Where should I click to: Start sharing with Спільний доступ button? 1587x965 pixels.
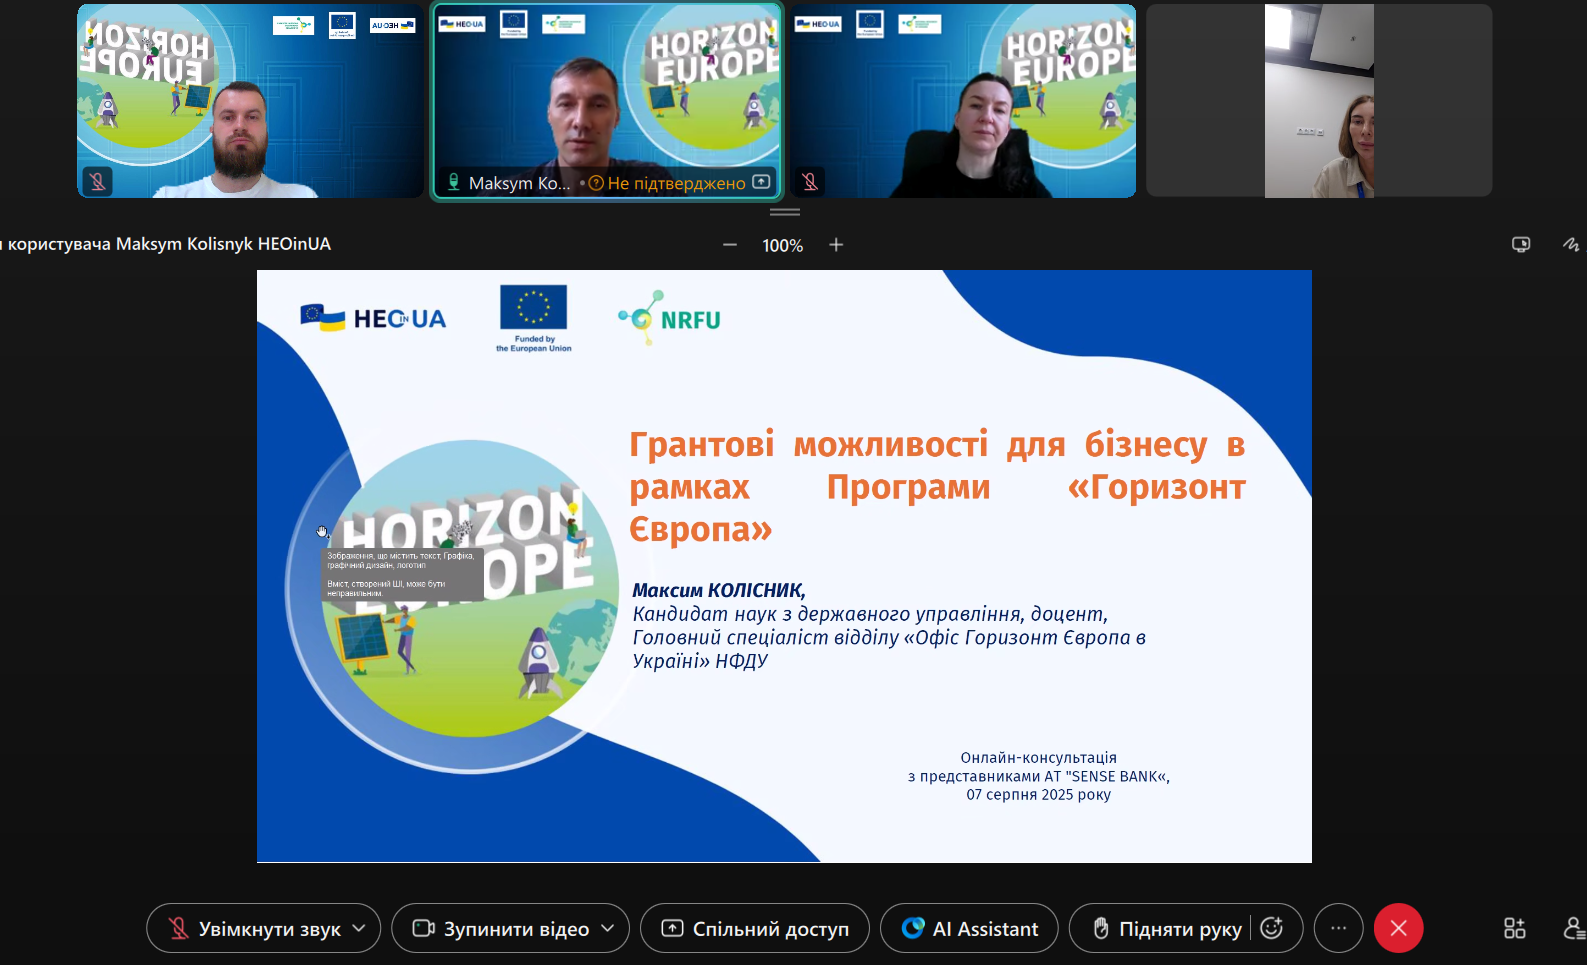[x=755, y=929]
